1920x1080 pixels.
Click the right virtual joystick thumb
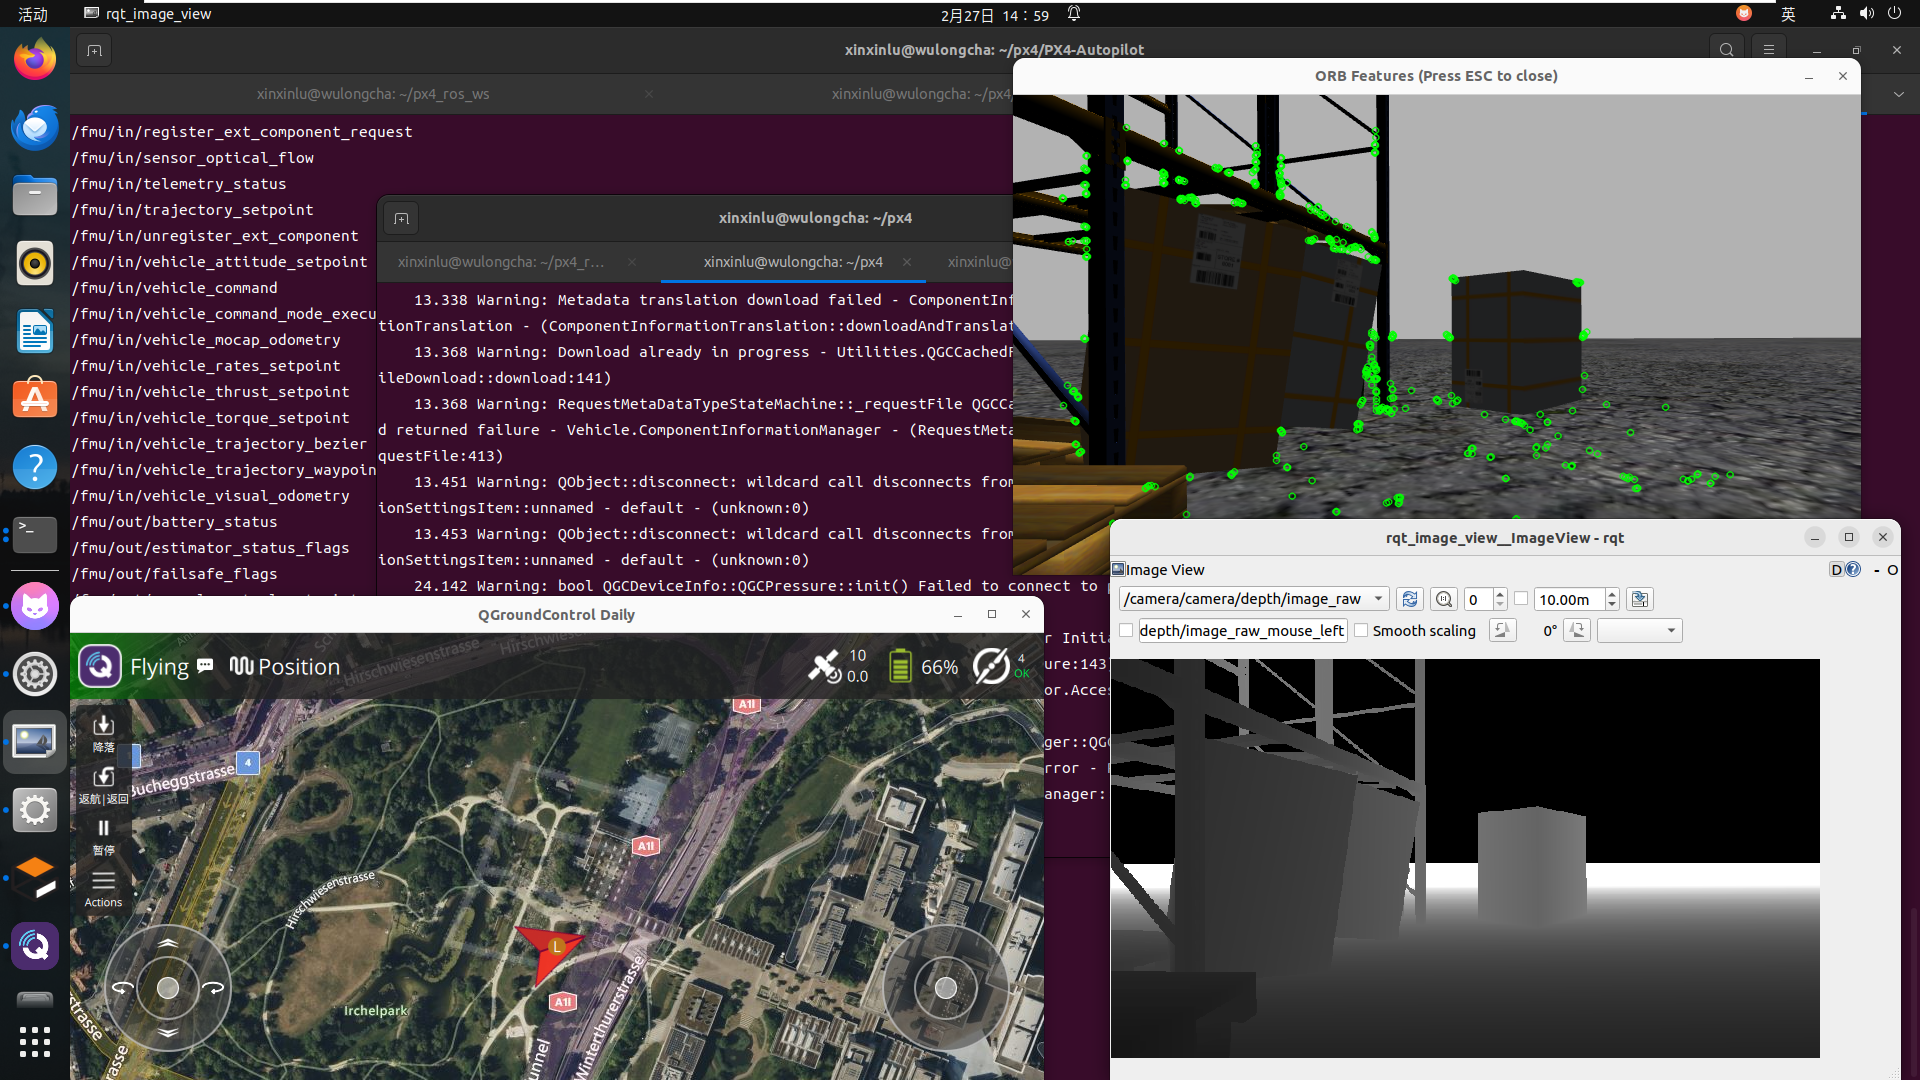point(946,989)
